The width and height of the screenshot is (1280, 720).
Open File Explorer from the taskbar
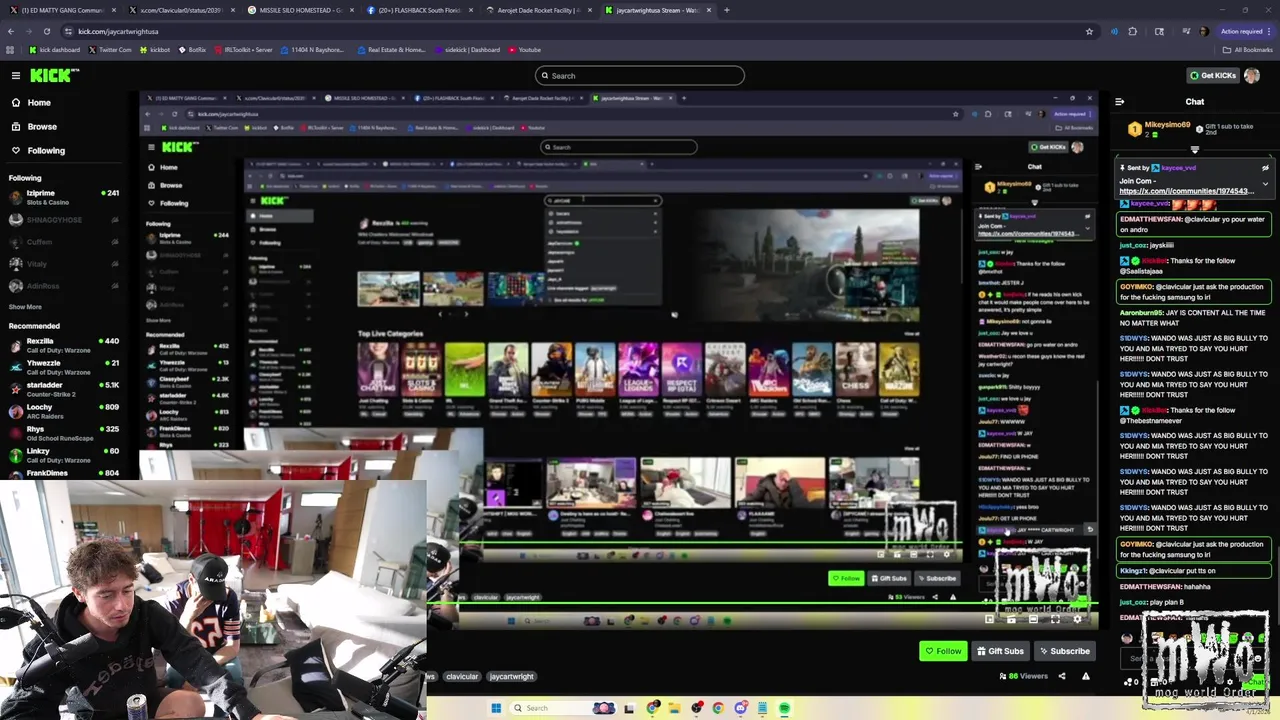tap(674, 708)
